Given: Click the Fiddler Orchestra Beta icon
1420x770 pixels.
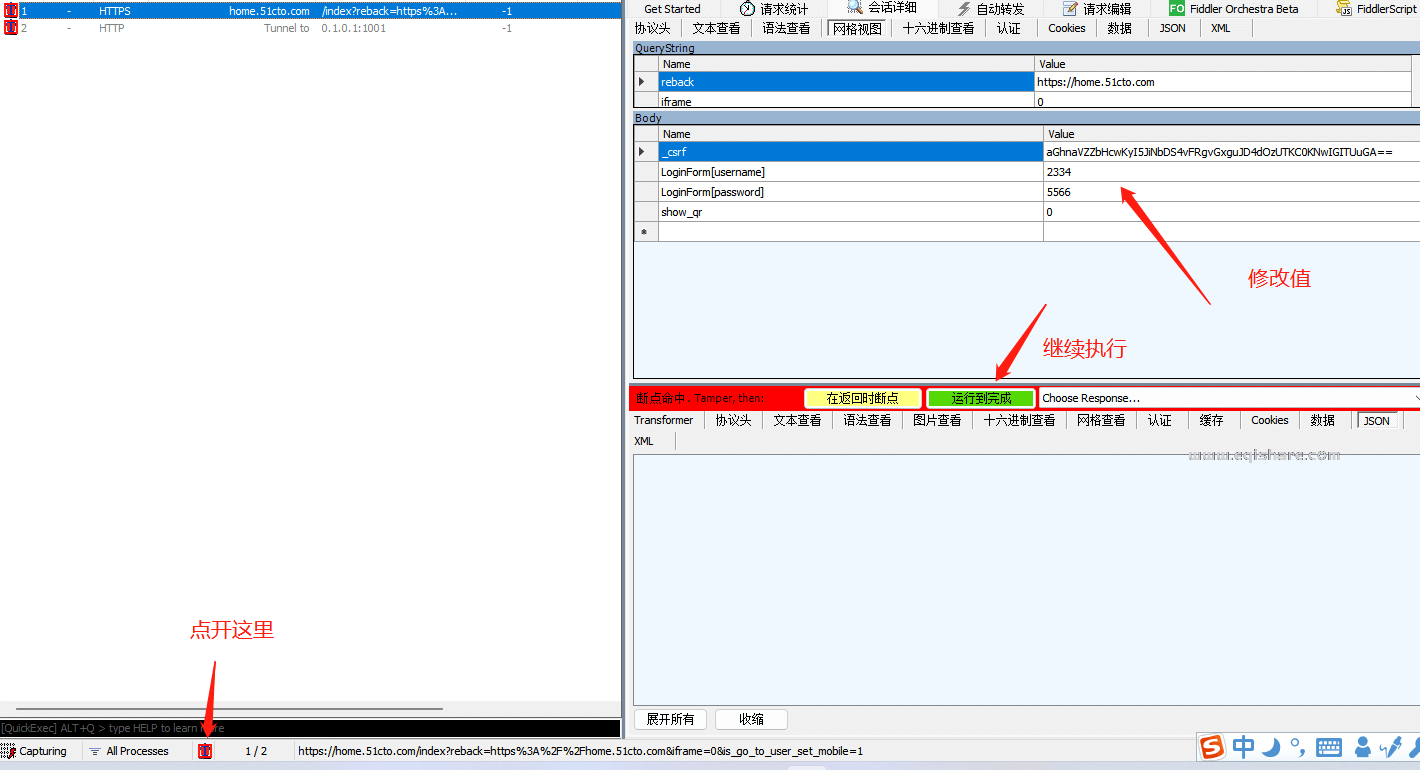Looking at the screenshot, I should [x=1177, y=9].
